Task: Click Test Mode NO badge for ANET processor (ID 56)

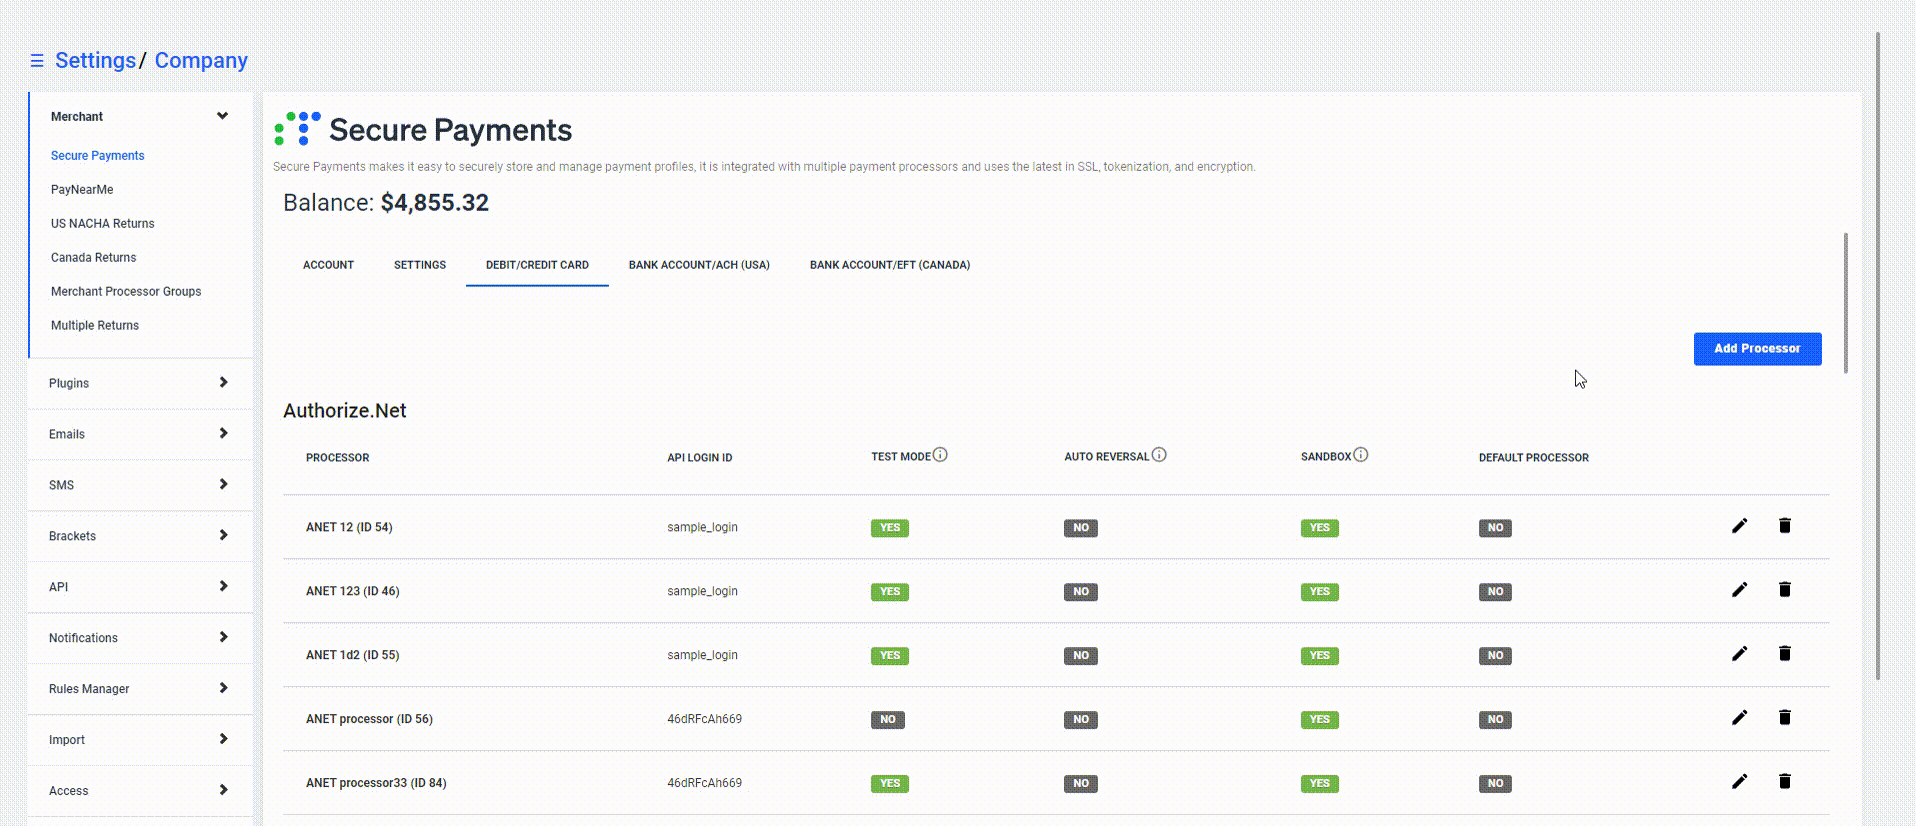Action: (888, 720)
